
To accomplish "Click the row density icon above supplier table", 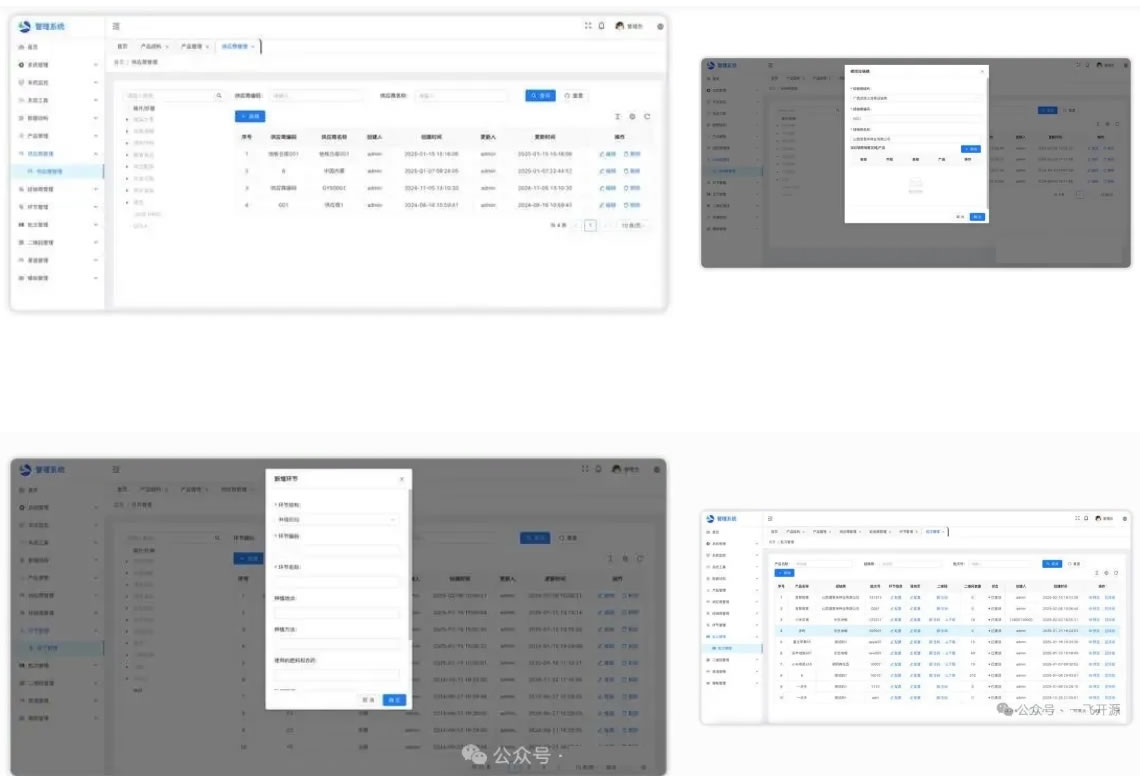I will pos(617,117).
